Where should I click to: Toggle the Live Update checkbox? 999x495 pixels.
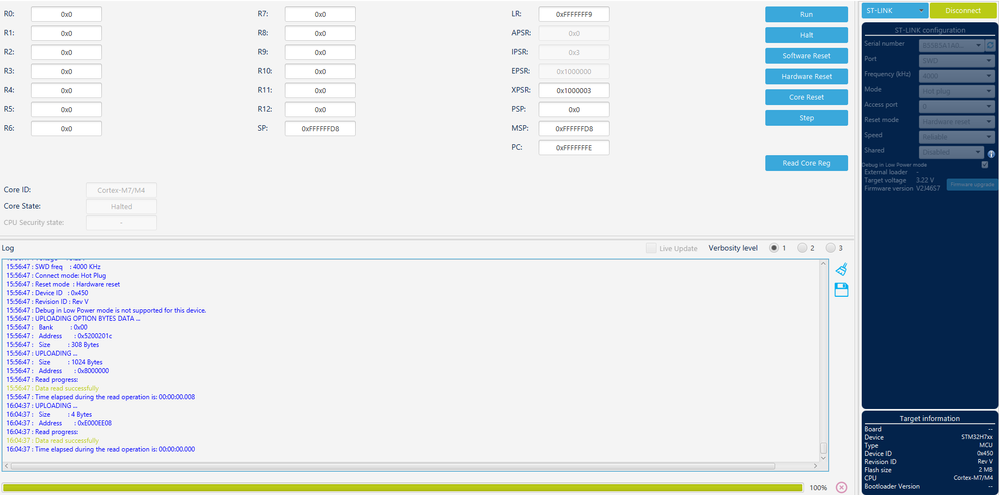click(x=650, y=248)
